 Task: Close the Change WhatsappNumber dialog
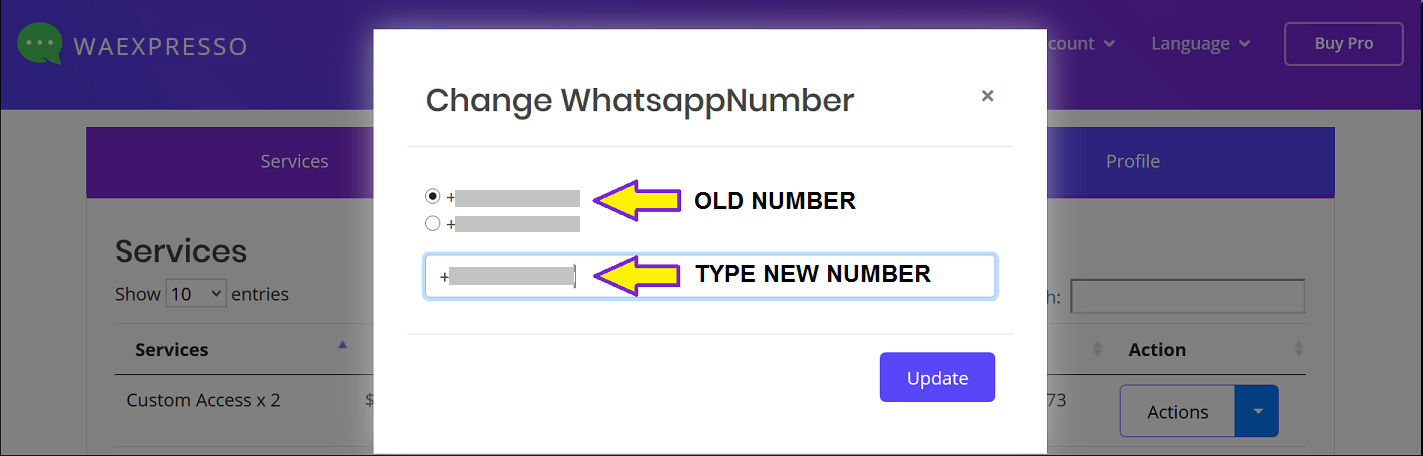click(987, 96)
